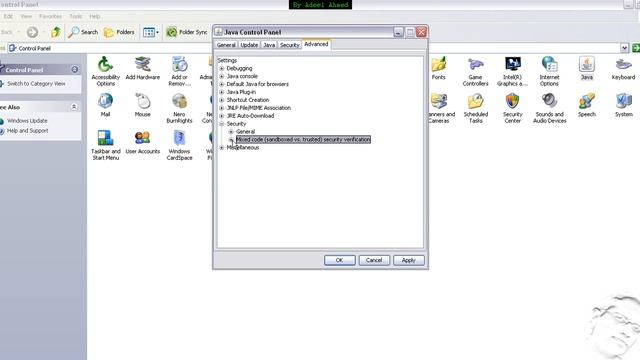
Task: Open the Scheduled Tasks icon
Action: pyautogui.click(x=476, y=108)
